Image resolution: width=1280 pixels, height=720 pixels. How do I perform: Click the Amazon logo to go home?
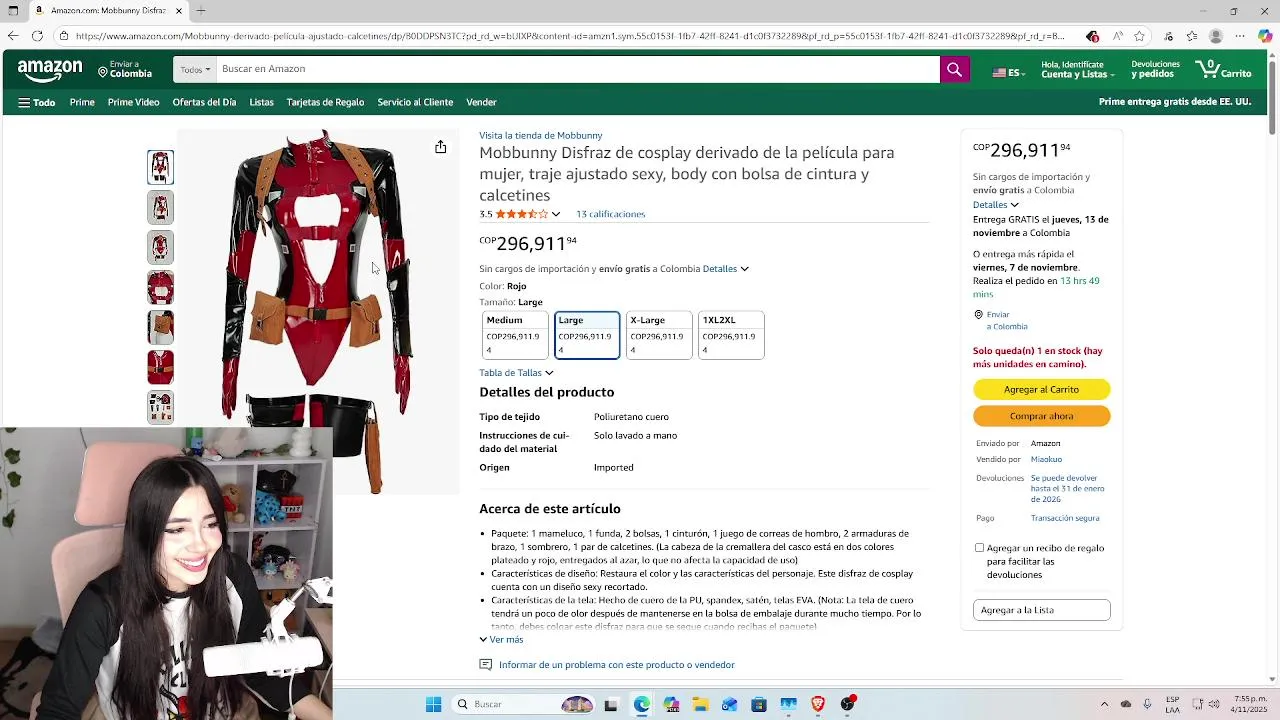[x=50, y=70]
